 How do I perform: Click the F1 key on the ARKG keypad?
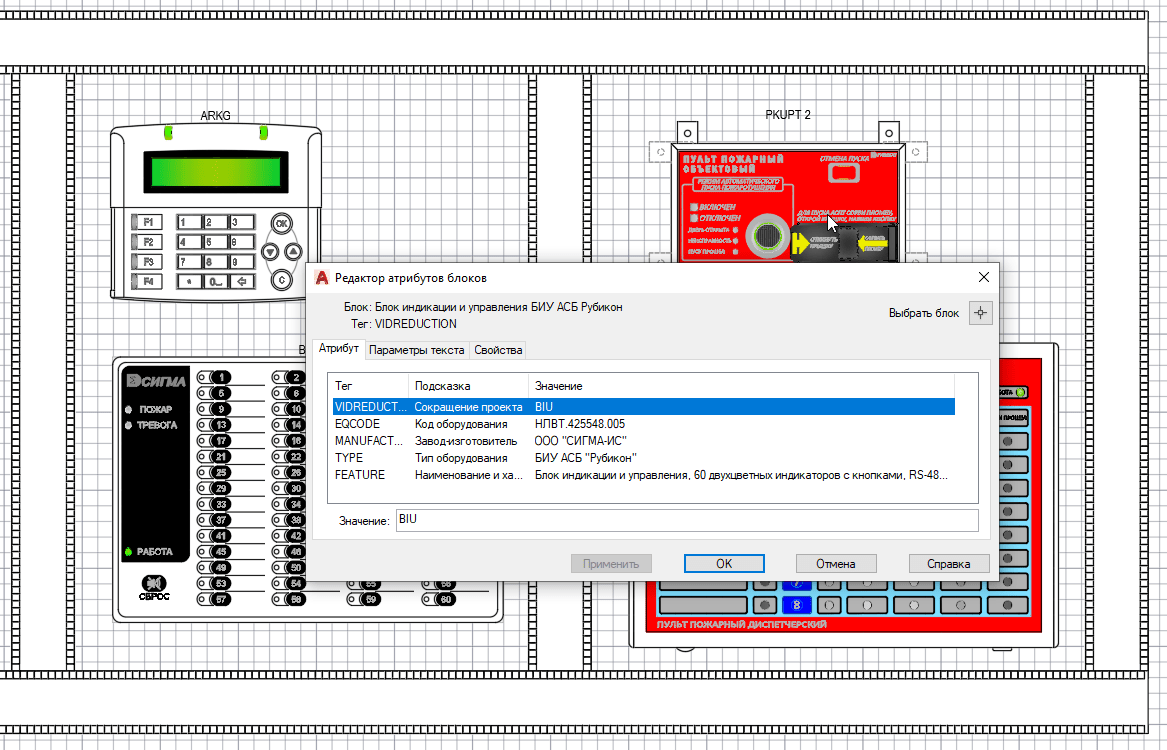coord(147,222)
